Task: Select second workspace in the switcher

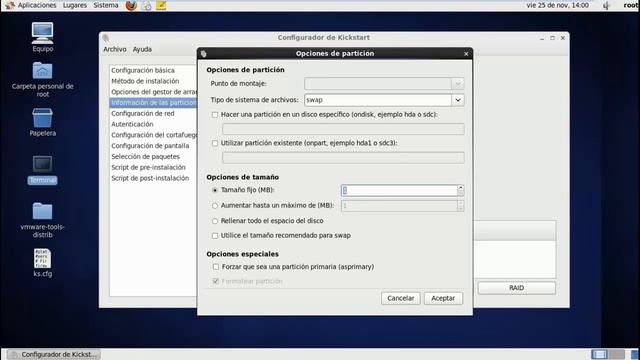Action: (x=617, y=354)
